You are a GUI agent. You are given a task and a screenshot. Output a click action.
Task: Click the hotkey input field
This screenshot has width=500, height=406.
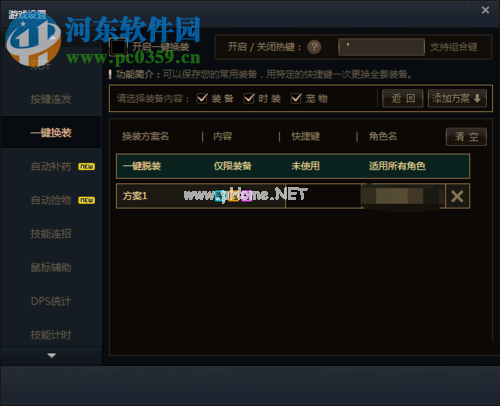381,47
